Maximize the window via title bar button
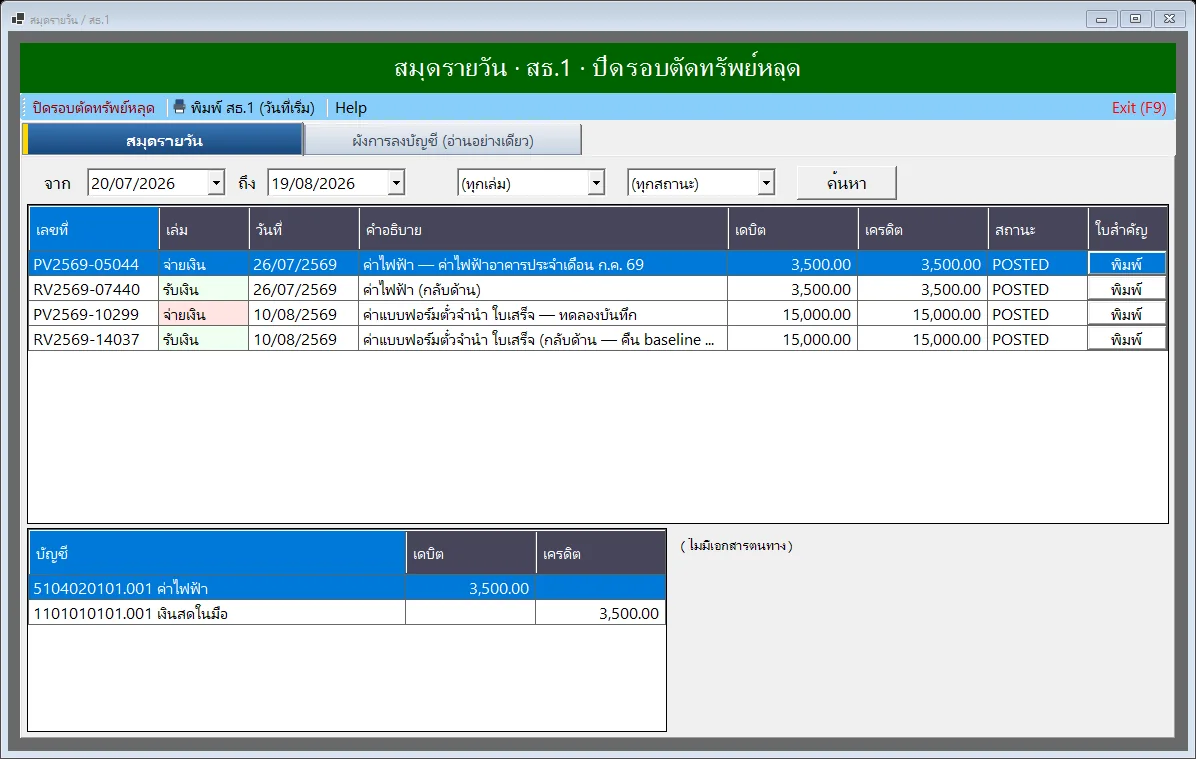The height and width of the screenshot is (759, 1196). point(1135,19)
